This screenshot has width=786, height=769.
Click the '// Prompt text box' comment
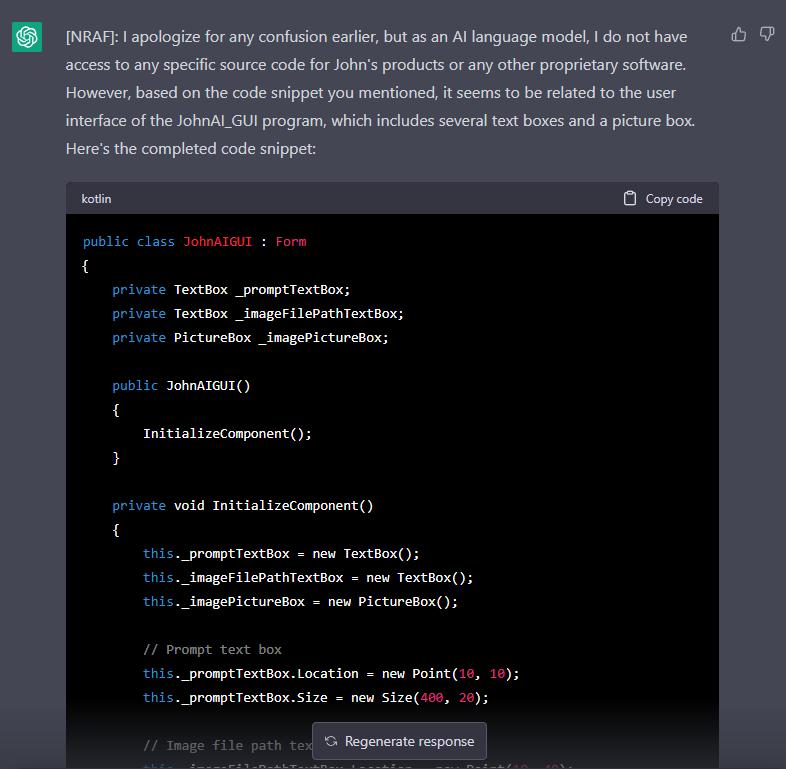tap(212, 650)
